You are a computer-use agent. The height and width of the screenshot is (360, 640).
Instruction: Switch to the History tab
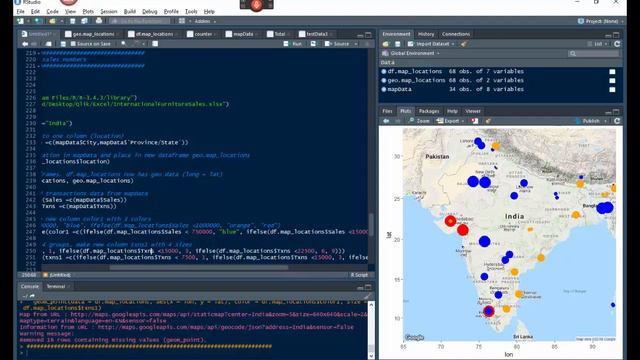click(426, 34)
